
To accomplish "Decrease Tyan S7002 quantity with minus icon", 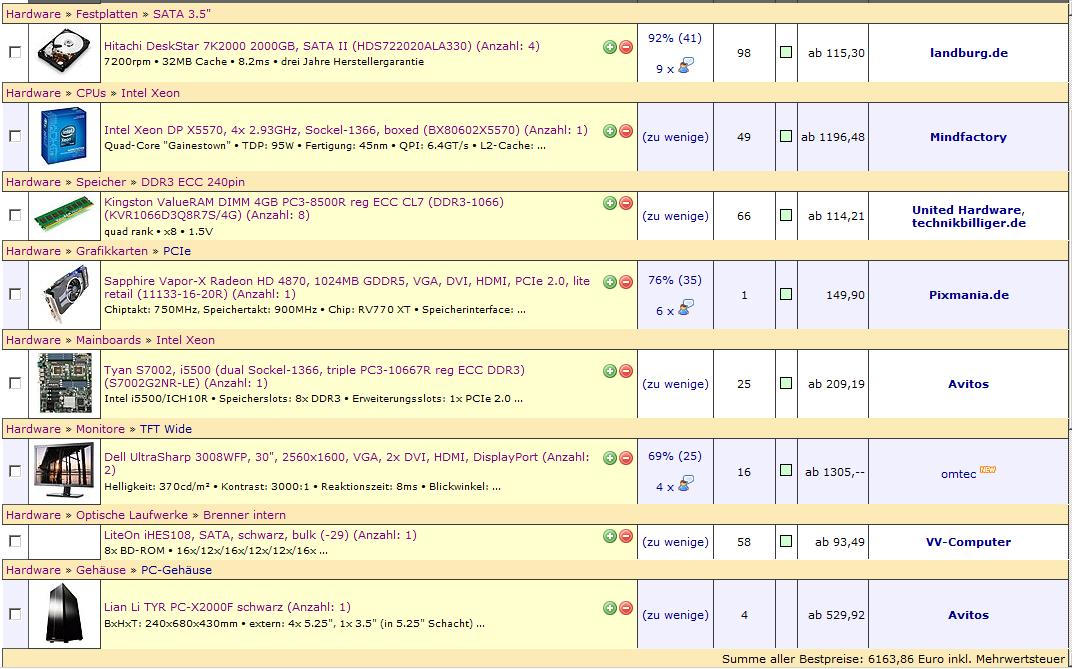I will (626, 370).
